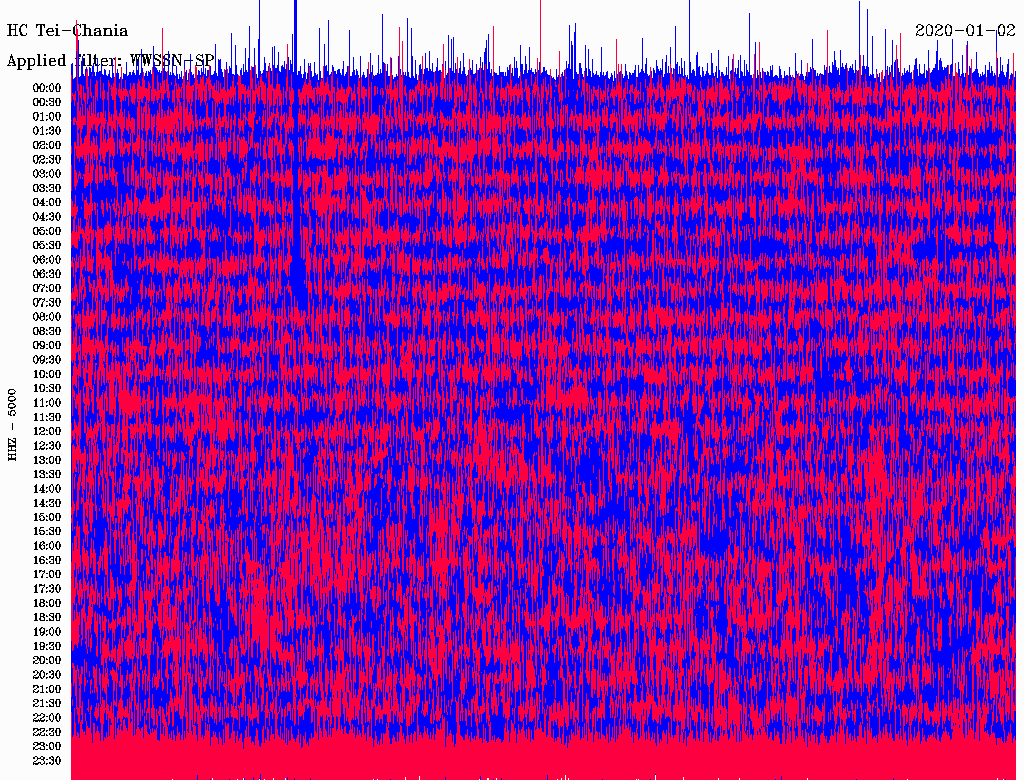Viewport: 1024px width, 780px height.
Task: Select the 10:30 time label
Action: point(47,389)
